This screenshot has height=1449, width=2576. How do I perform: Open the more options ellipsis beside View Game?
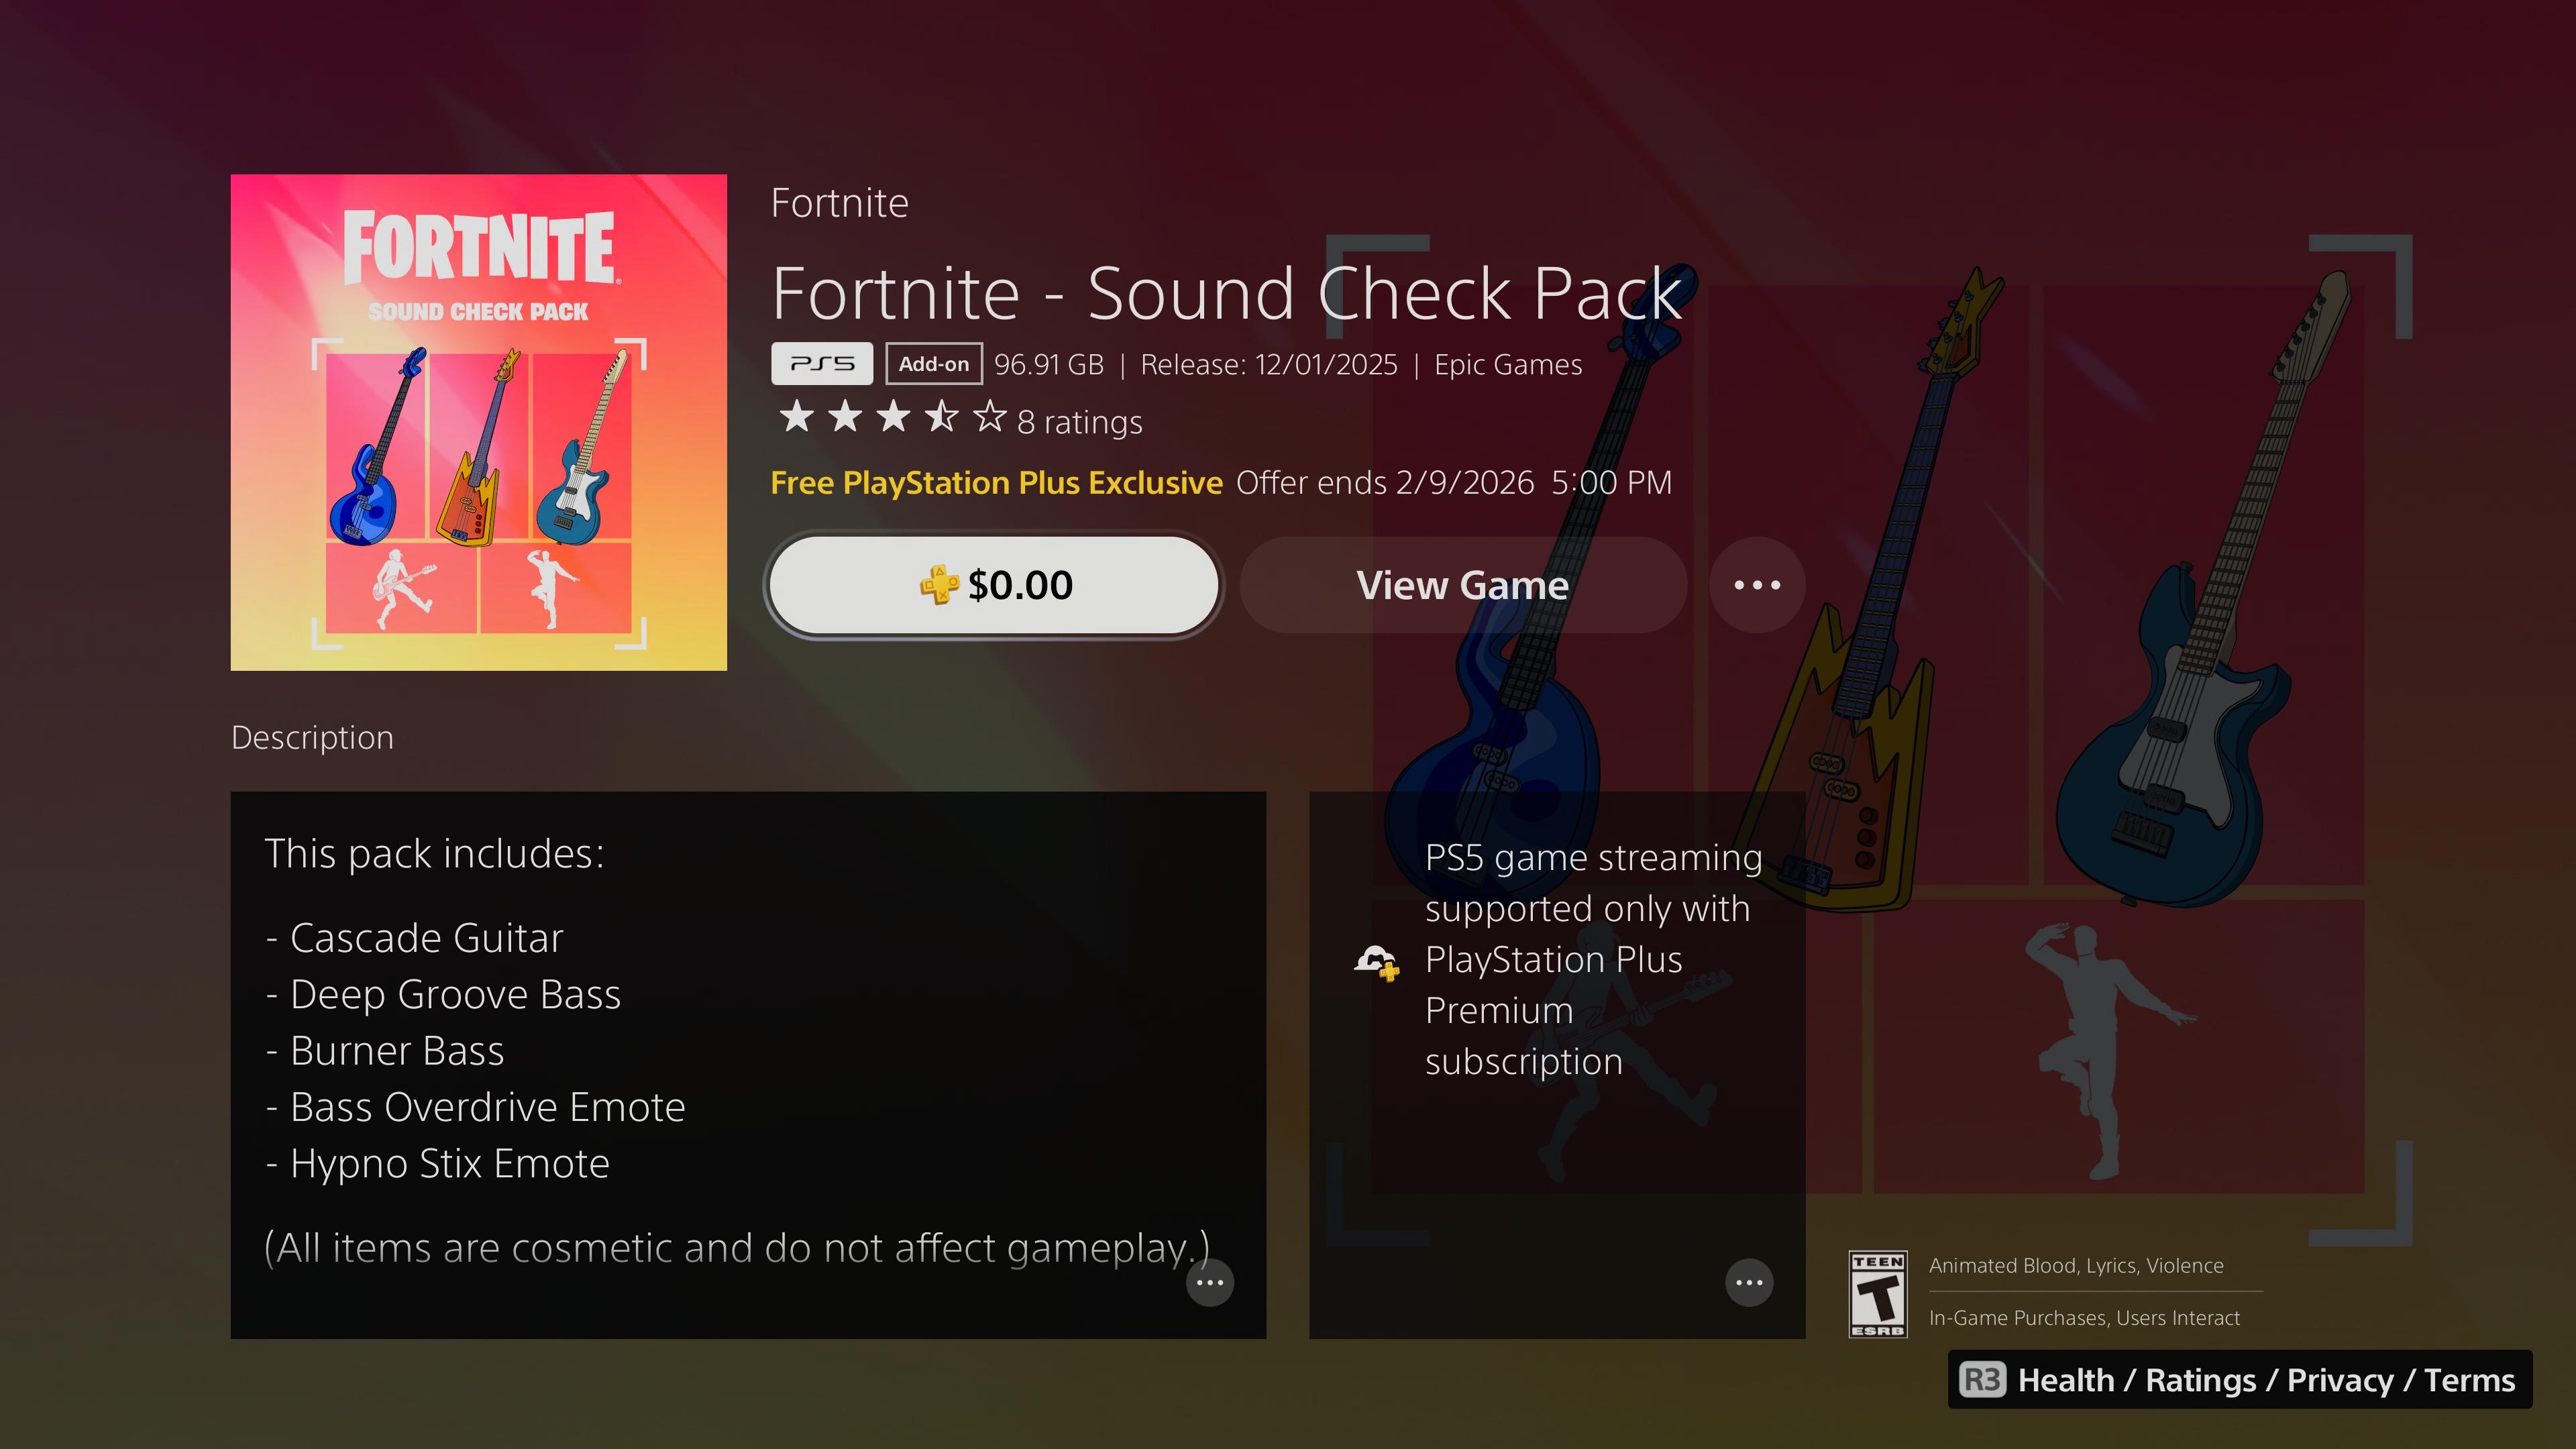[x=1757, y=585]
